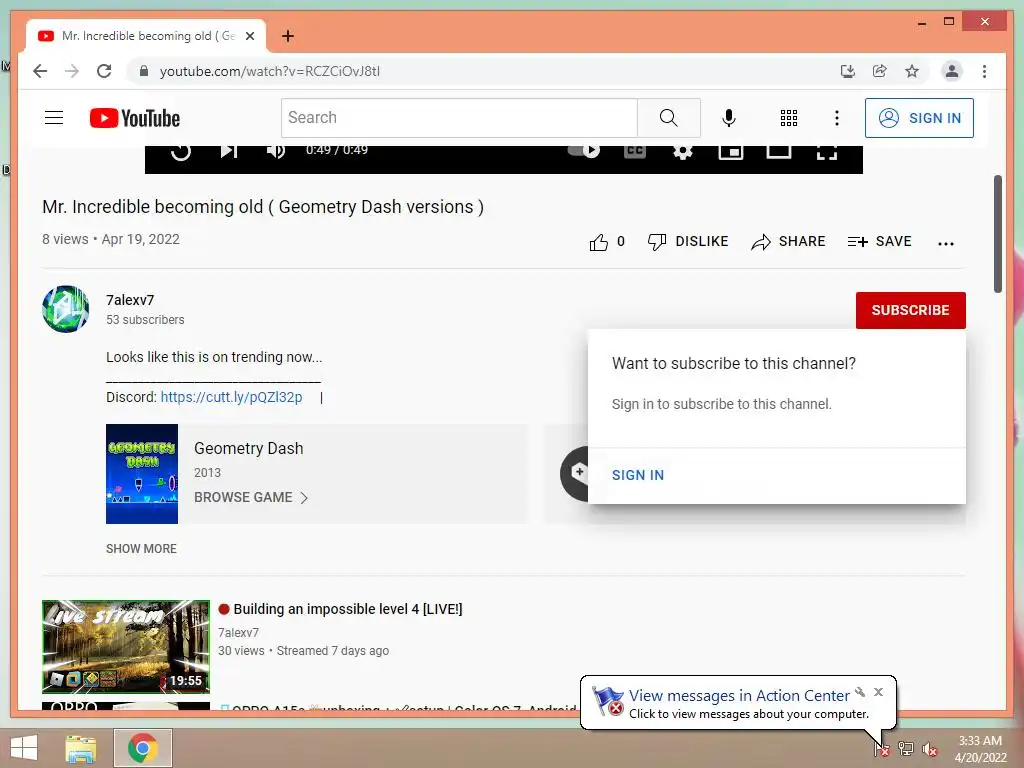
Task: Select the Mr. Incredible browser tab
Action: coord(146,36)
